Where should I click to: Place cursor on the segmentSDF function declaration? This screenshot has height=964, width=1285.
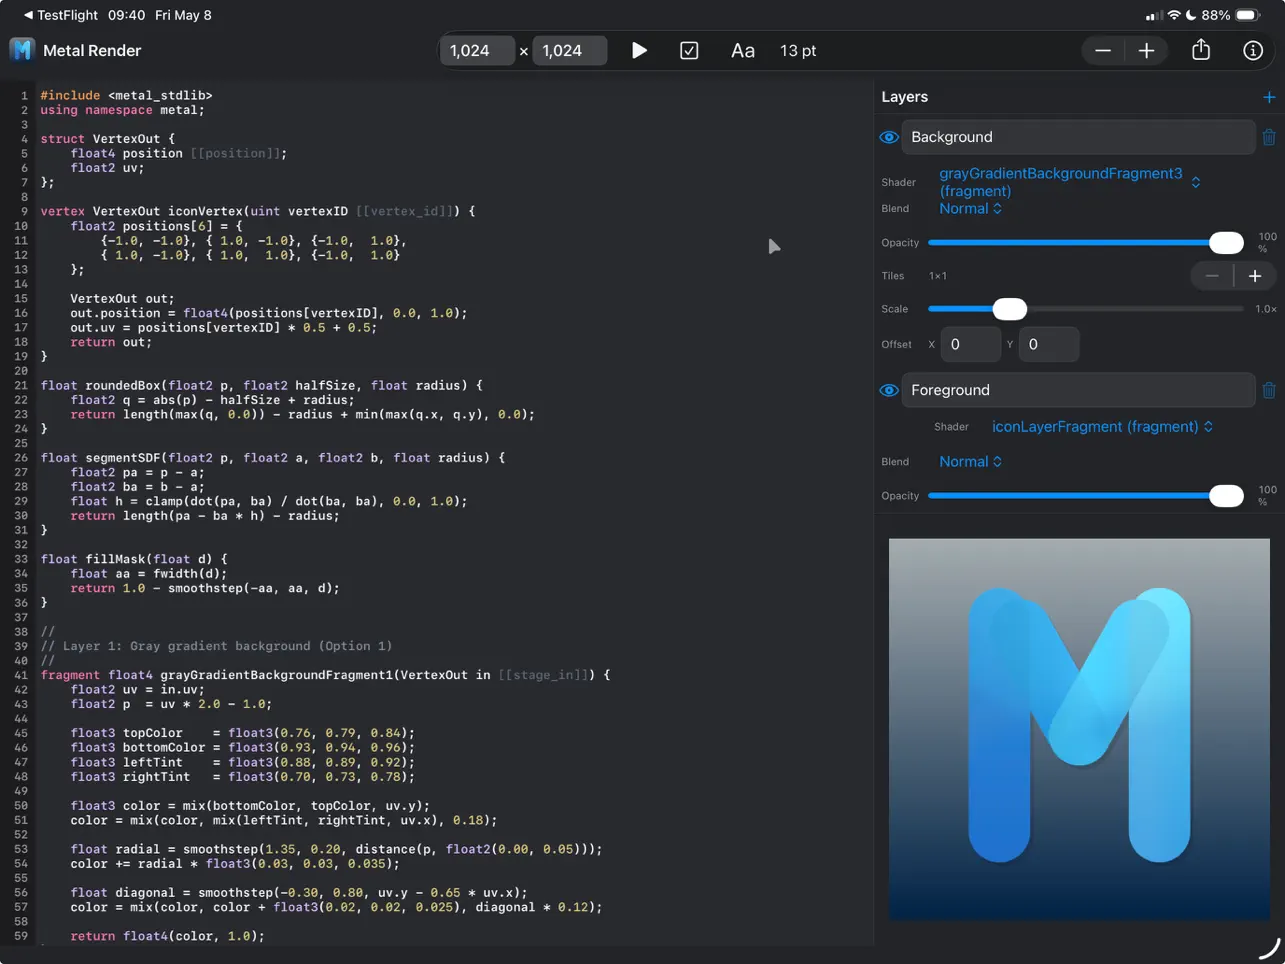273,458
